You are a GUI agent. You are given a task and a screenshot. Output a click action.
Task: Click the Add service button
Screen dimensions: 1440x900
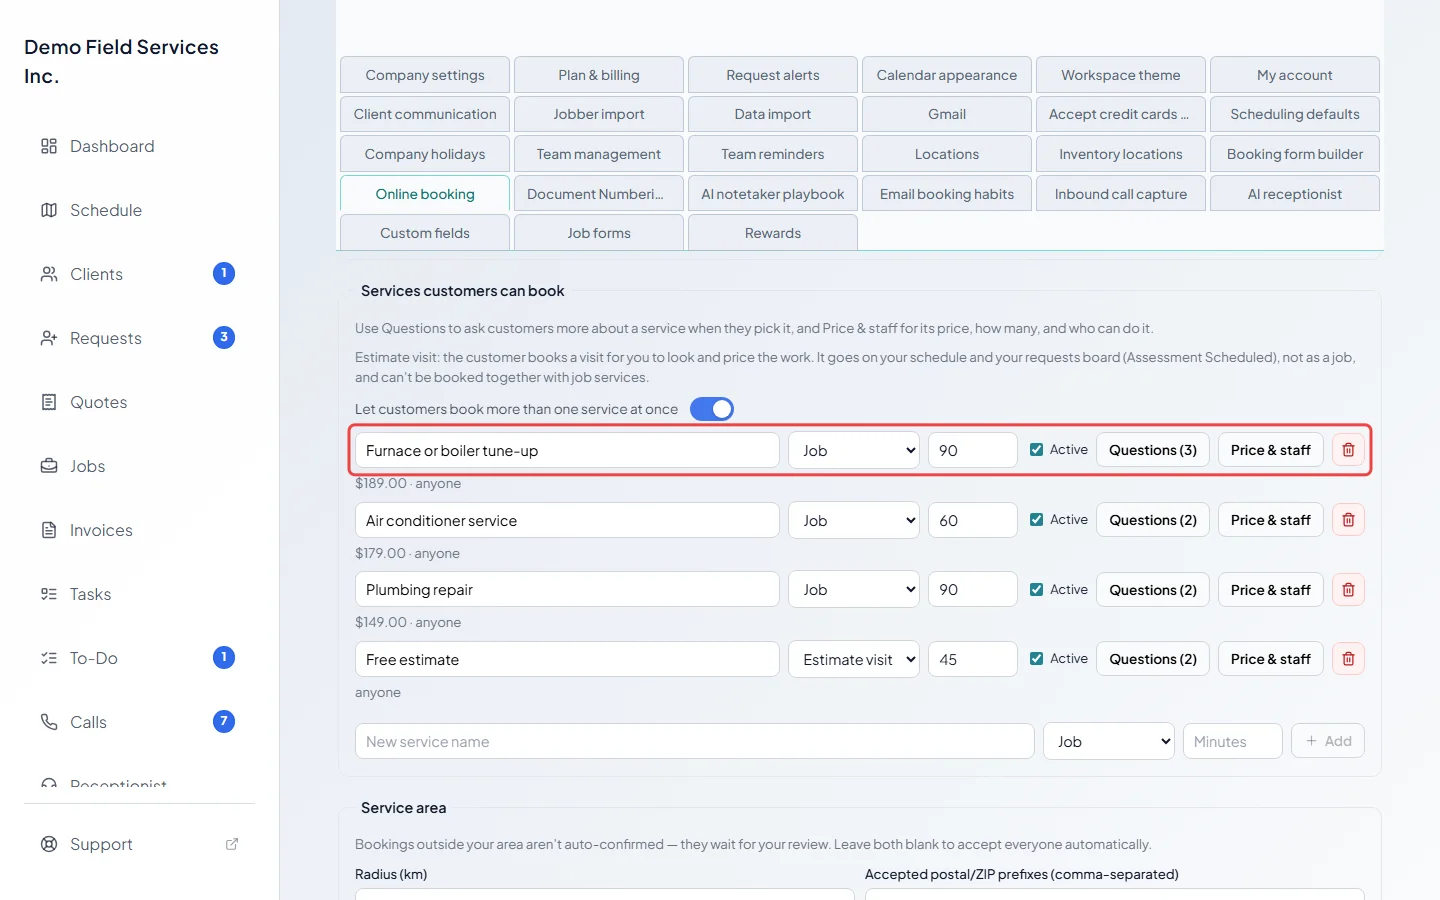(1328, 741)
